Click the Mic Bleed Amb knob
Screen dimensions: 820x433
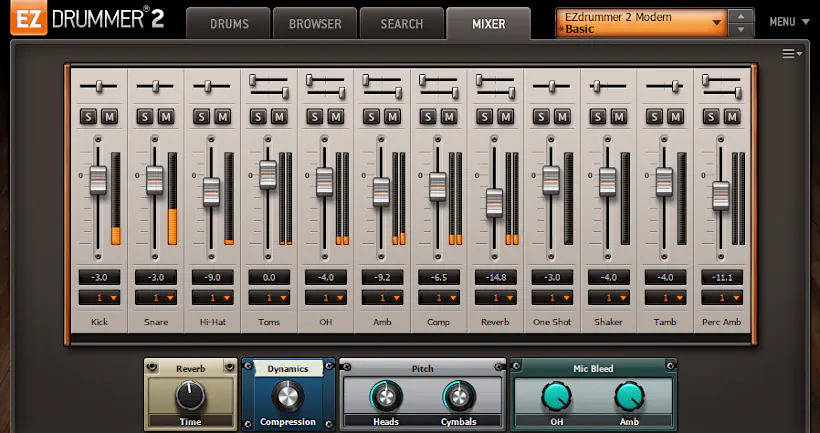point(630,396)
